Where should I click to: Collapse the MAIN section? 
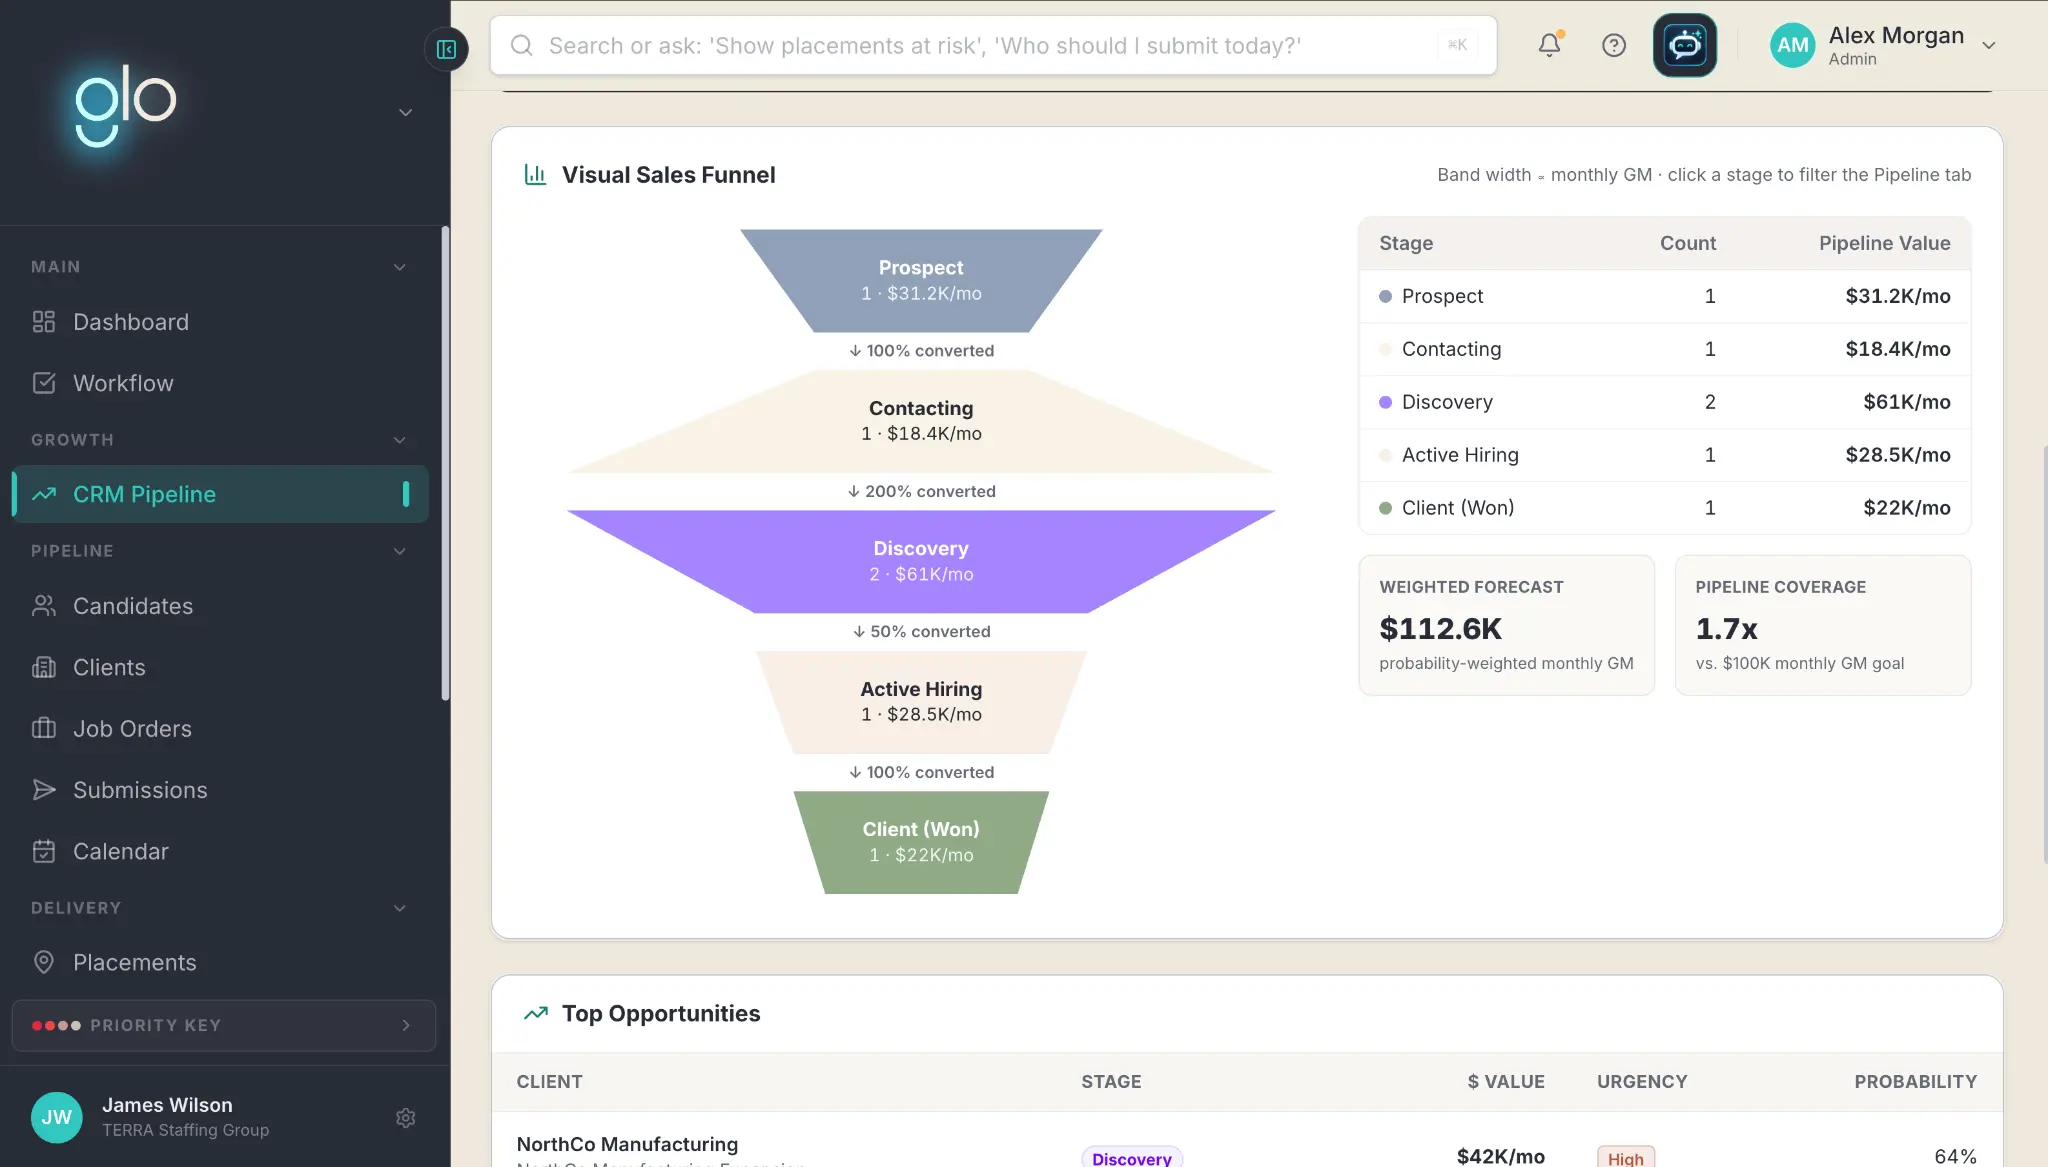pos(399,267)
